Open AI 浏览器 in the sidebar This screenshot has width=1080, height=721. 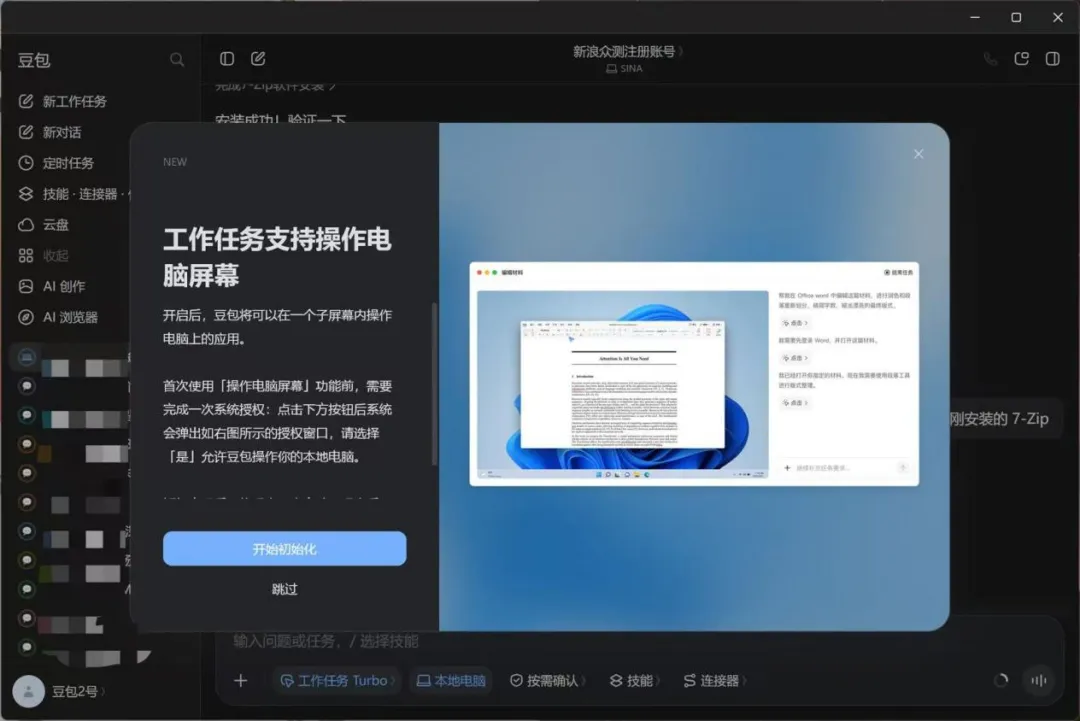point(58,317)
